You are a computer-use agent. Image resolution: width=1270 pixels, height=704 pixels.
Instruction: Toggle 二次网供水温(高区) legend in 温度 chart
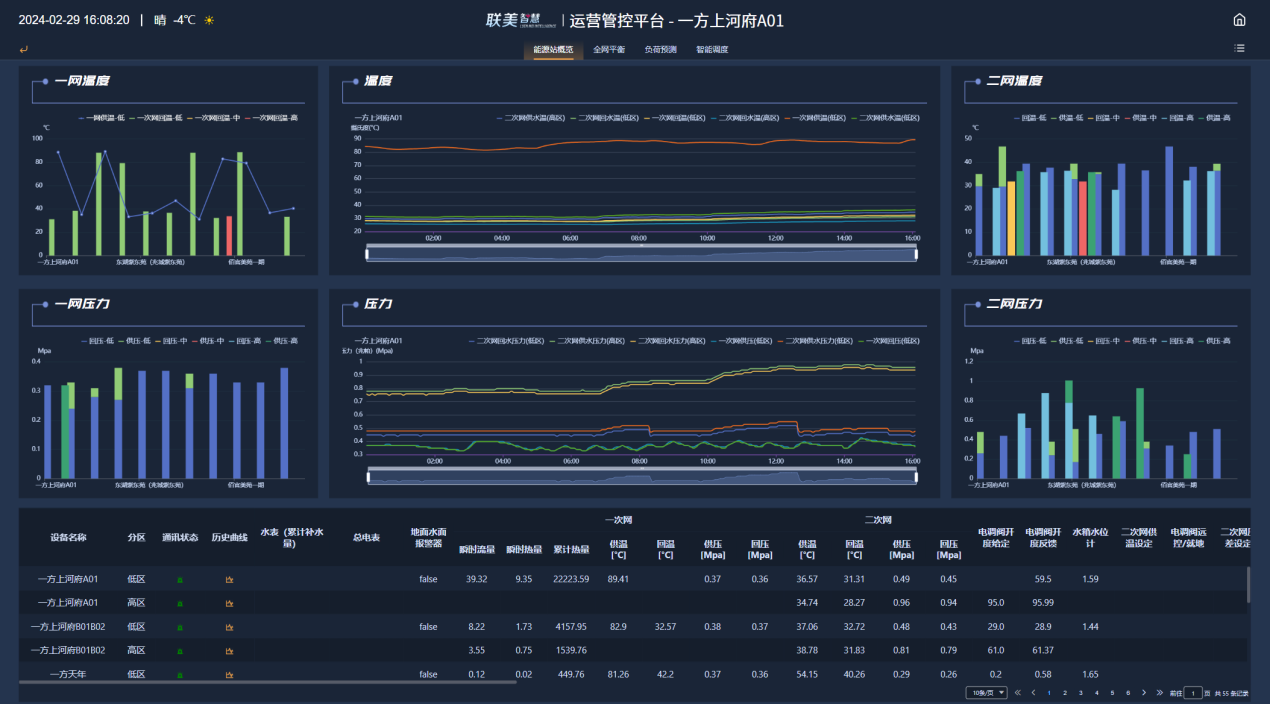[530, 118]
